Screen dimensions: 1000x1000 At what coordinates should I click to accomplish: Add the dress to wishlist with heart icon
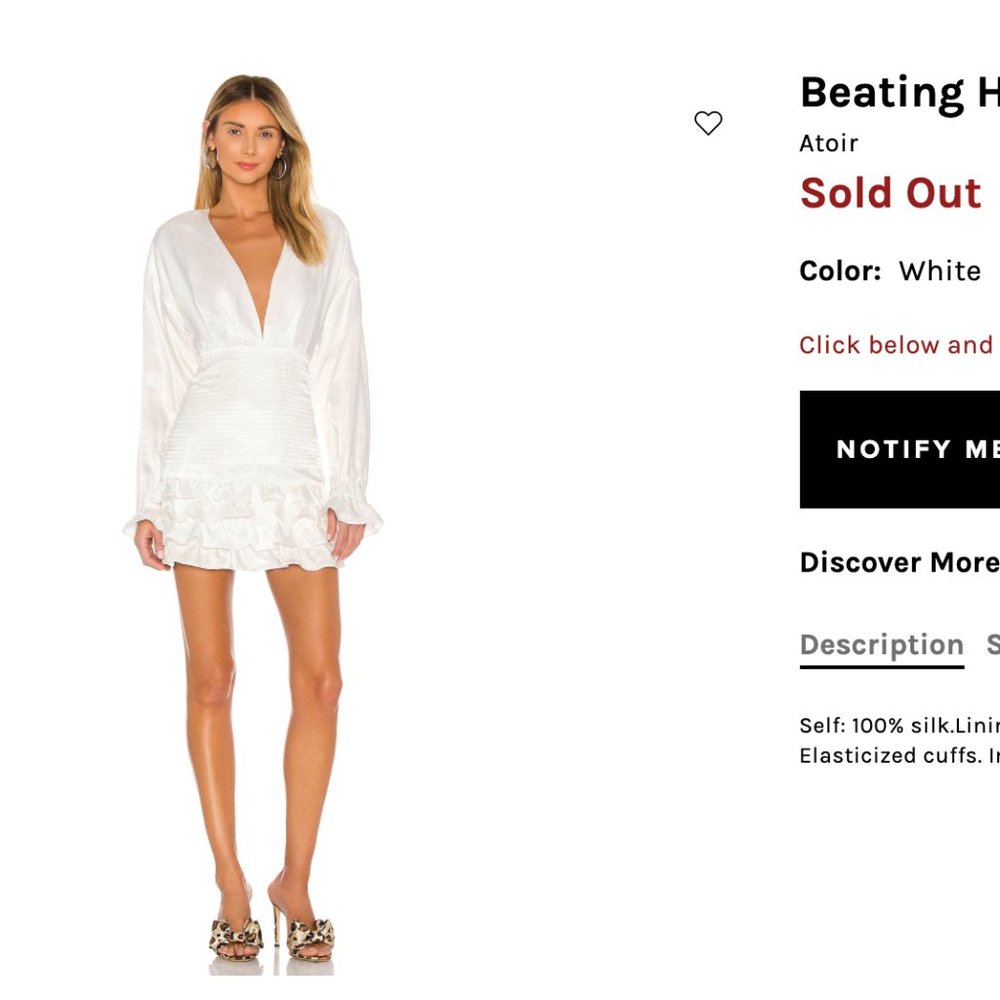pyautogui.click(x=708, y=123)
